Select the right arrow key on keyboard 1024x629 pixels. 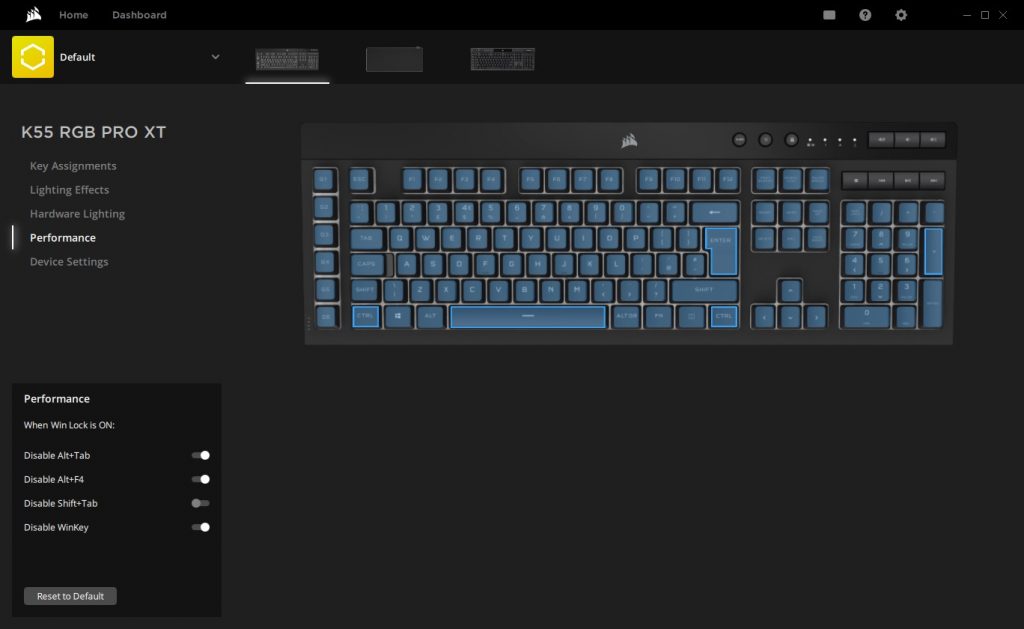pos(816,317)
